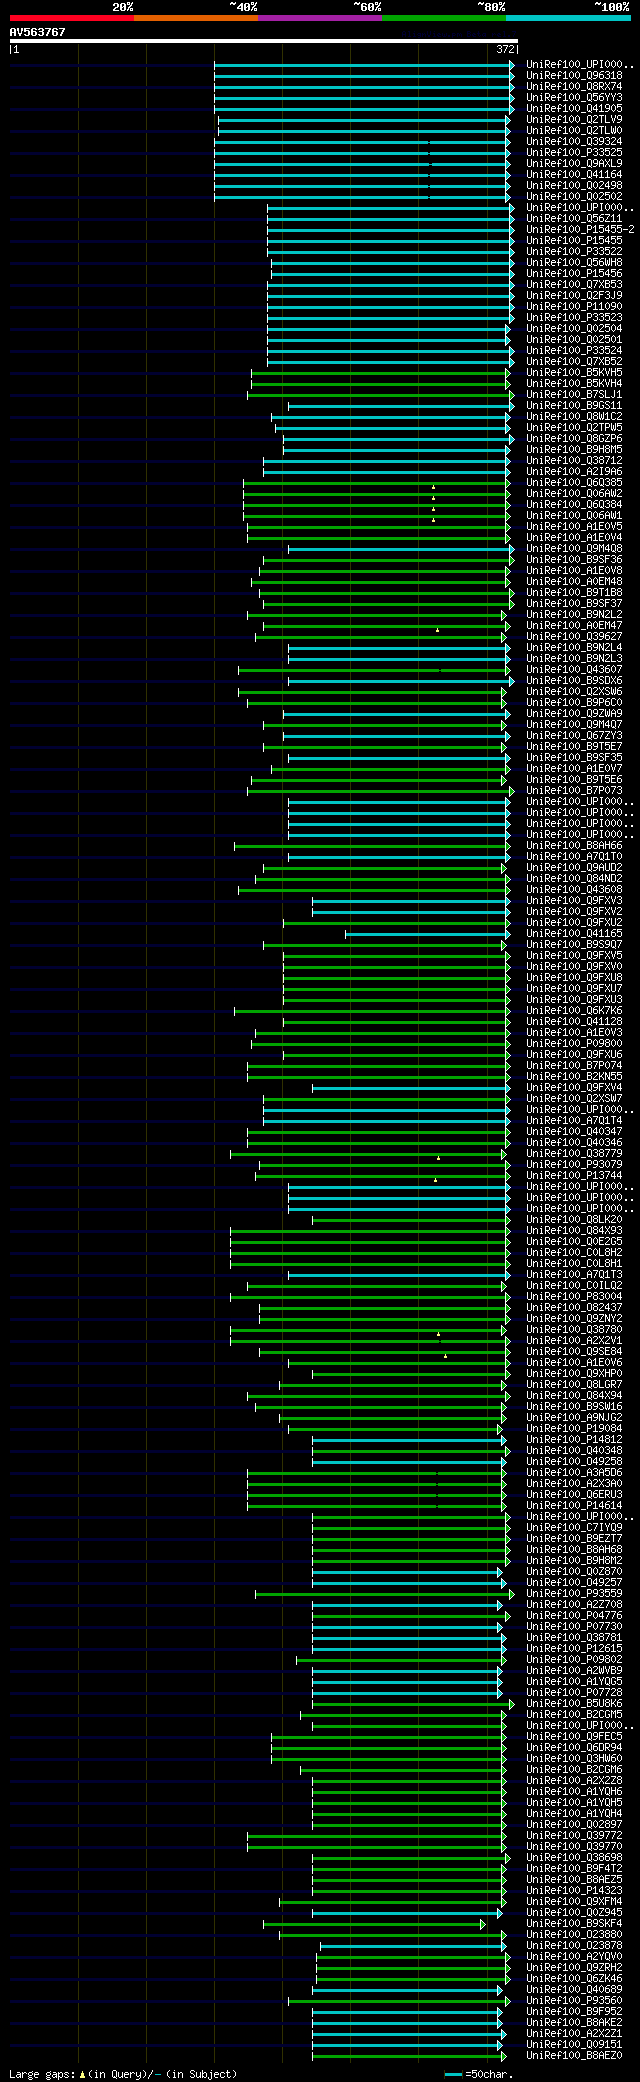Select hit UniRef100_Q9ZRH2
The image size is (640, 2082).
(x=574, y=1967)
